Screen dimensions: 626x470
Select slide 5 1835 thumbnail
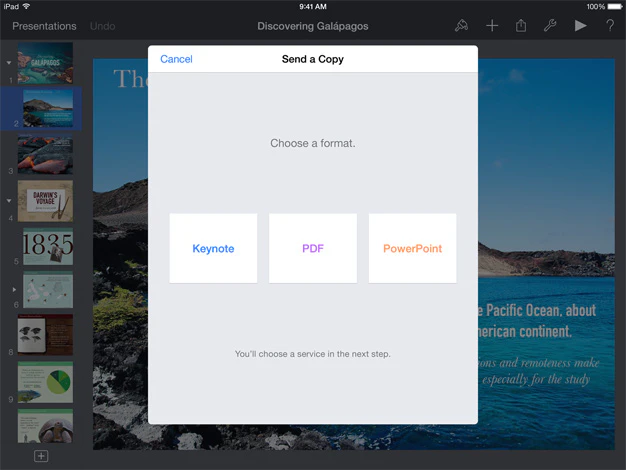click(x=48, y=246)
